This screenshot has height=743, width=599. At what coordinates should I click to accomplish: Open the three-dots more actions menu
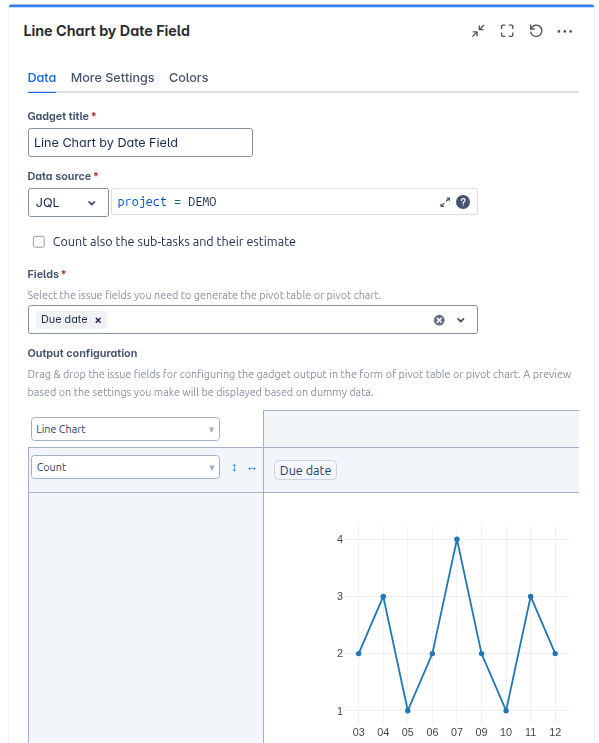coord(564,31)
